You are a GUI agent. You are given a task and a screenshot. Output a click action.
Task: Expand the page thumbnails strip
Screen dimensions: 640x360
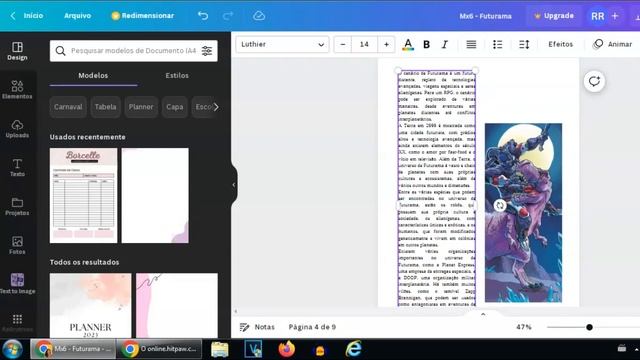coord(483,314)
